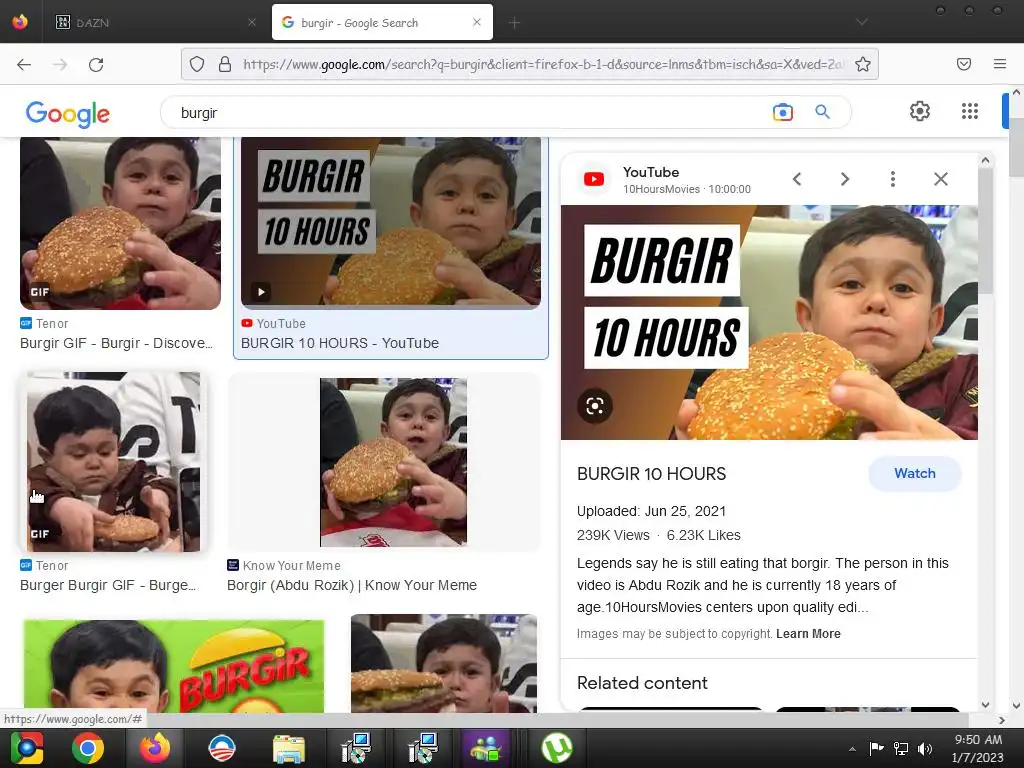Click the Related content heading
Viewport: 1024px width, 768px height.
642,682
